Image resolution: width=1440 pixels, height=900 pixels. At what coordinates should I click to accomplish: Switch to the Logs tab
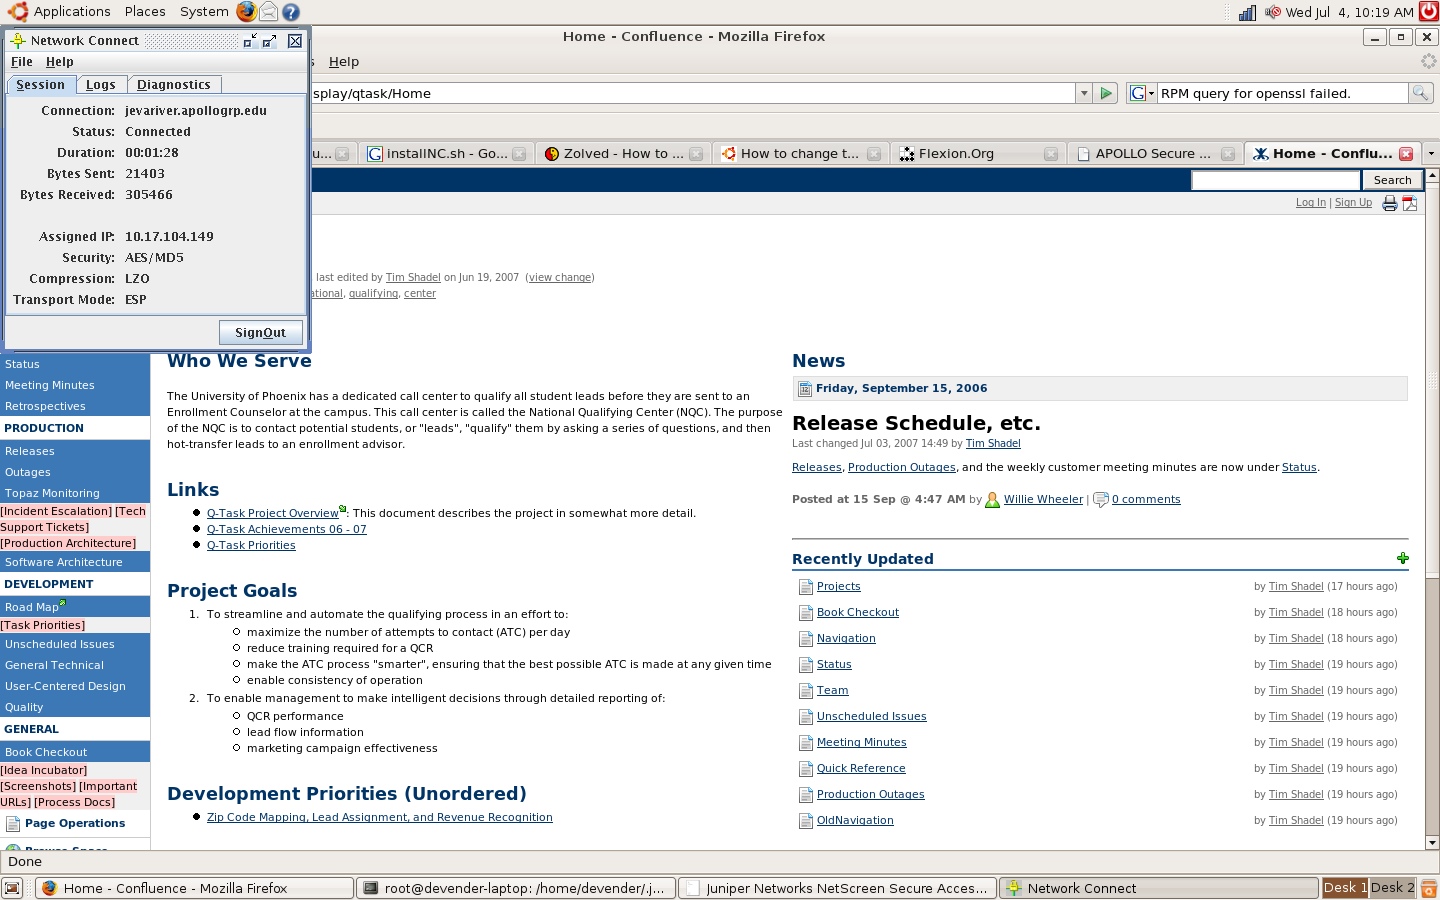[x=101, y=85]
